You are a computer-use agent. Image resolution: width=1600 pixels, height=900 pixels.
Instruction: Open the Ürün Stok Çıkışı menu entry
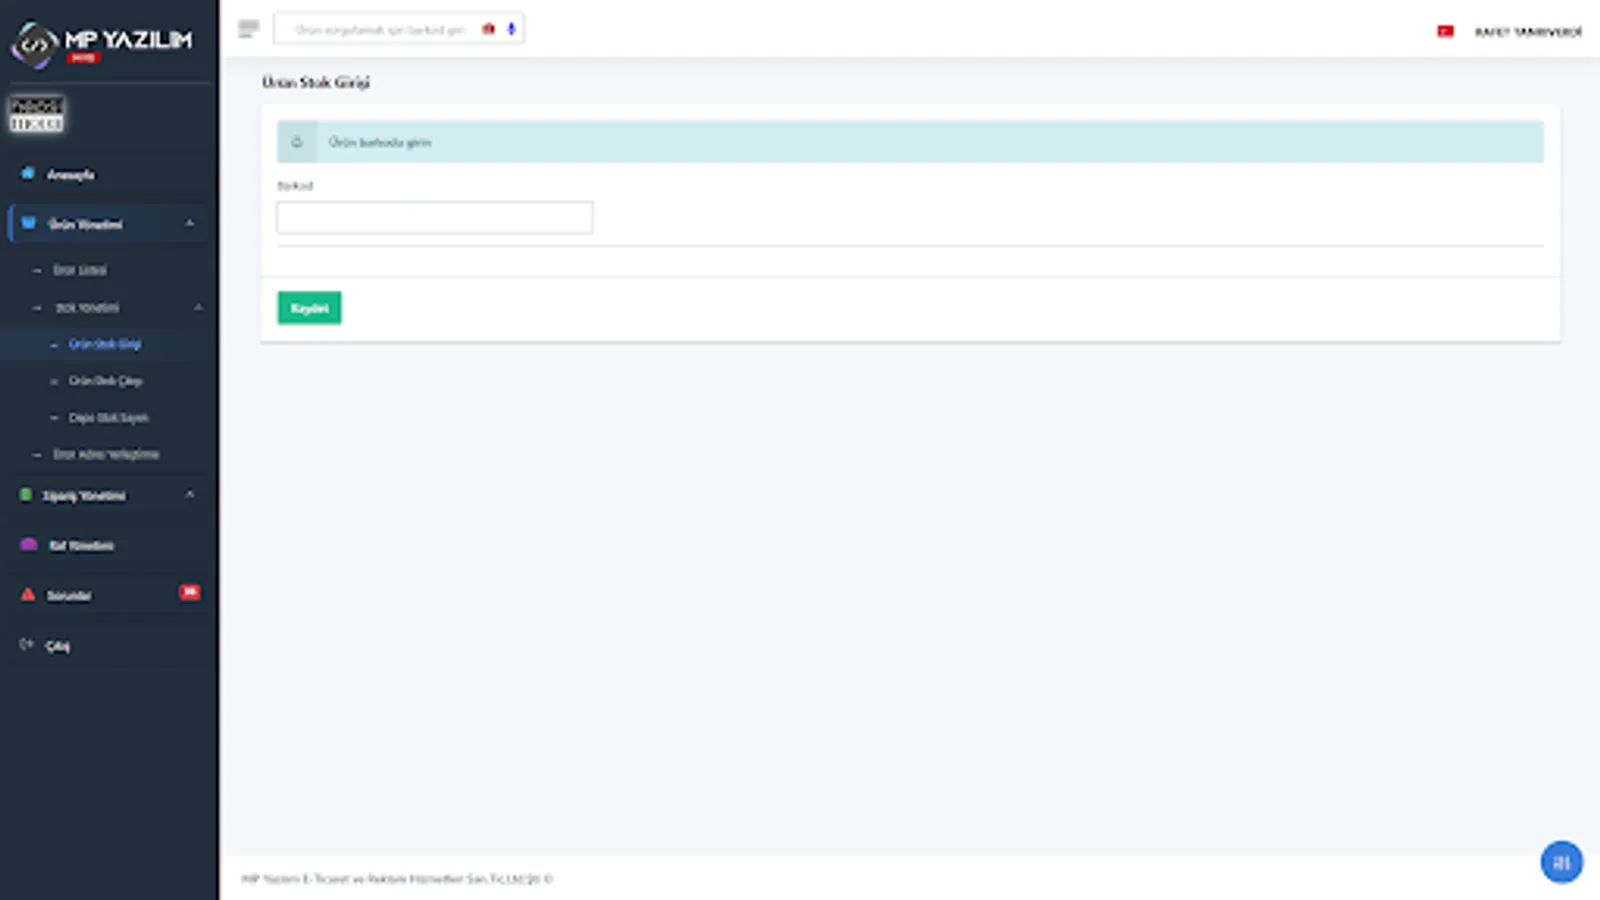click(x=105, y=380)
